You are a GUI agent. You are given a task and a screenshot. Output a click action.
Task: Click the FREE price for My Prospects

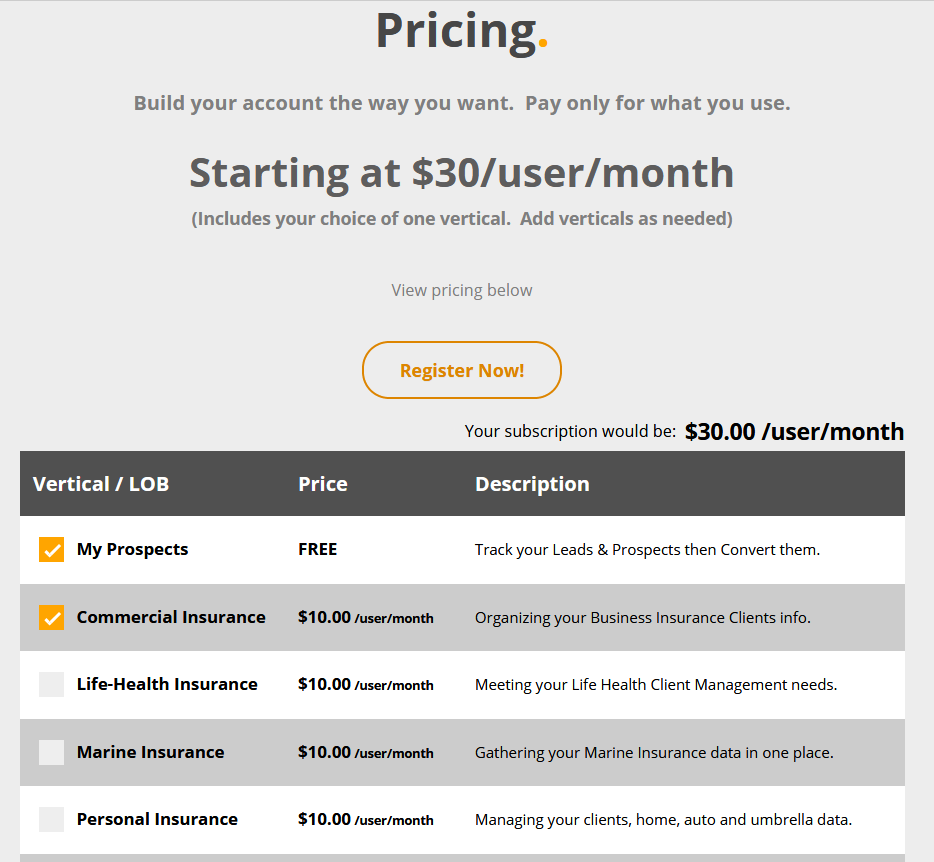(x=318, y=549)
